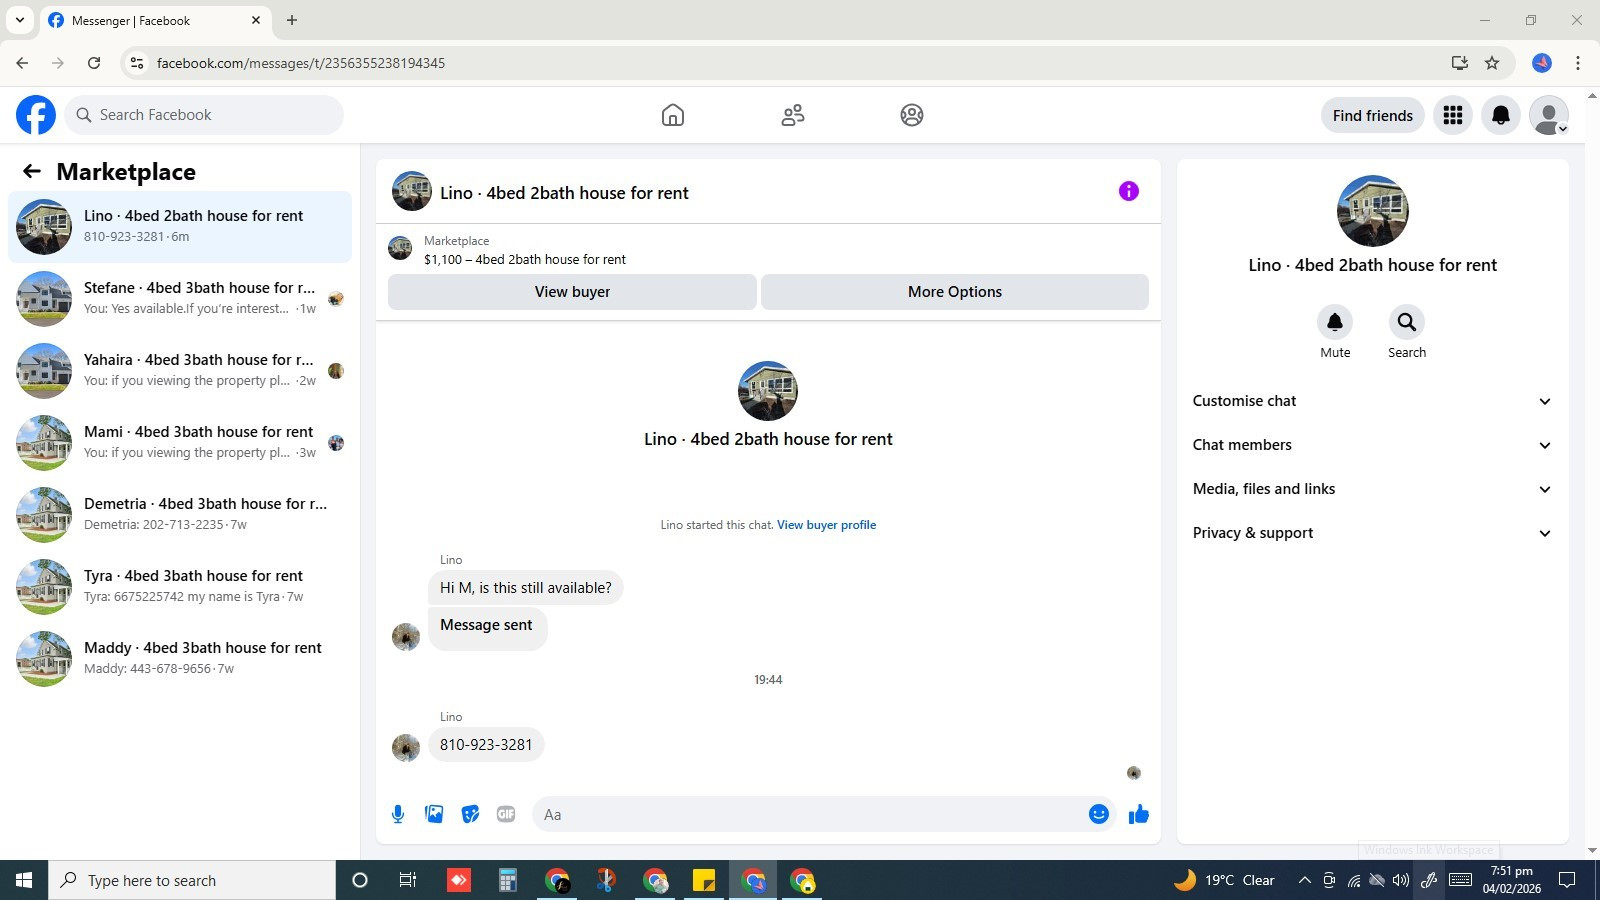
Task: Open Task View on the taskbar
Action: coord(407,880)
